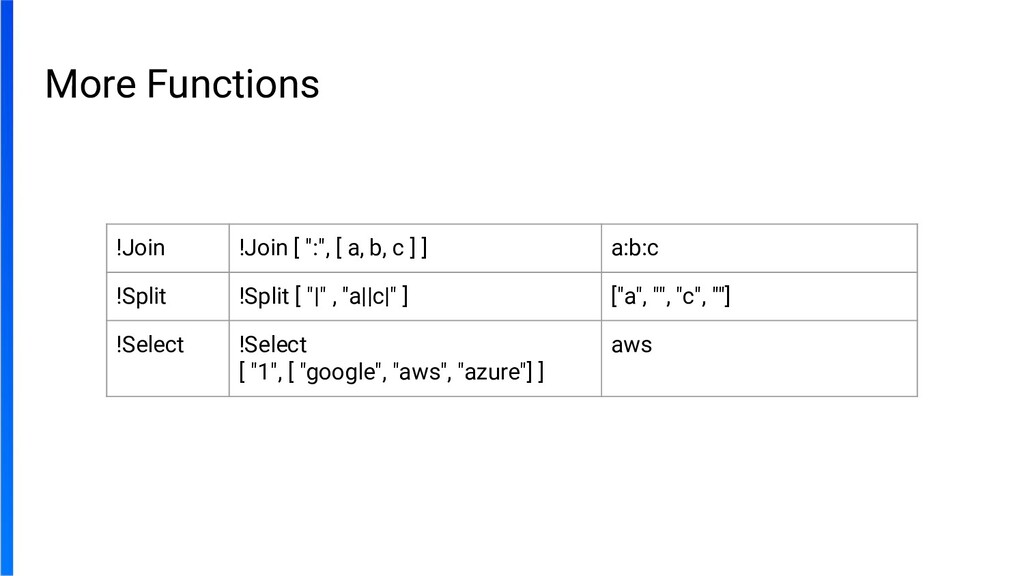Click the aws result cell
The width and height of the screenshot is (1024, 576).
click(631, 345)
